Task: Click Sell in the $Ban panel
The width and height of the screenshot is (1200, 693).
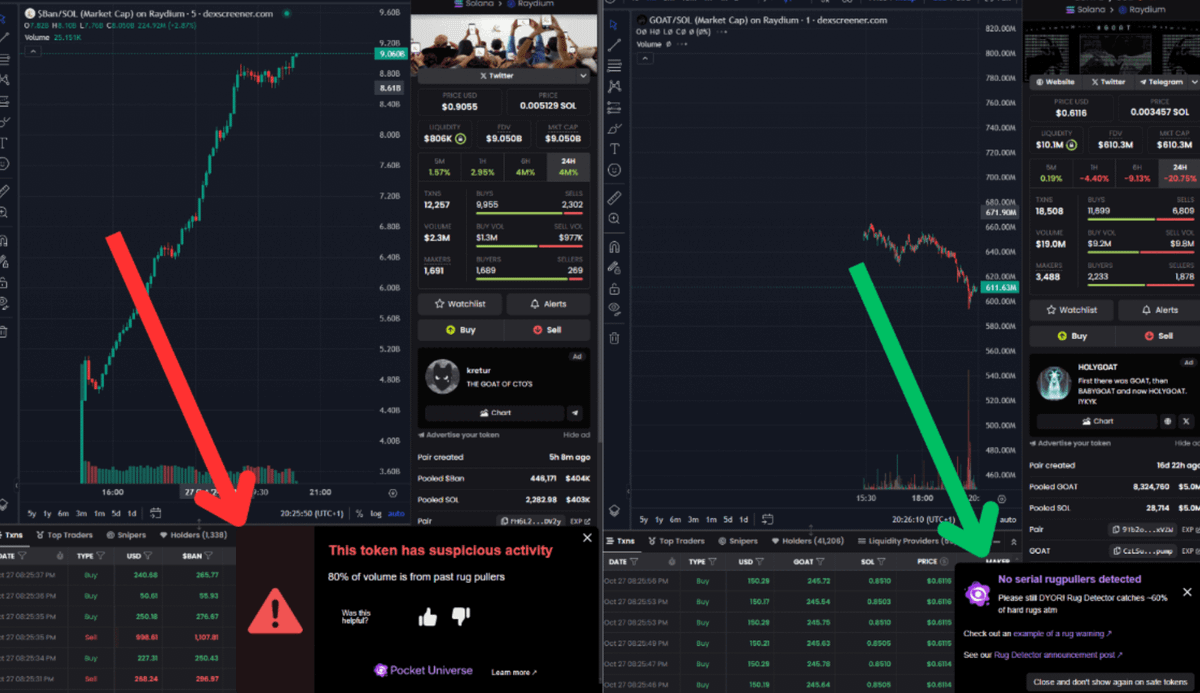Action: (x=547, y=329)
